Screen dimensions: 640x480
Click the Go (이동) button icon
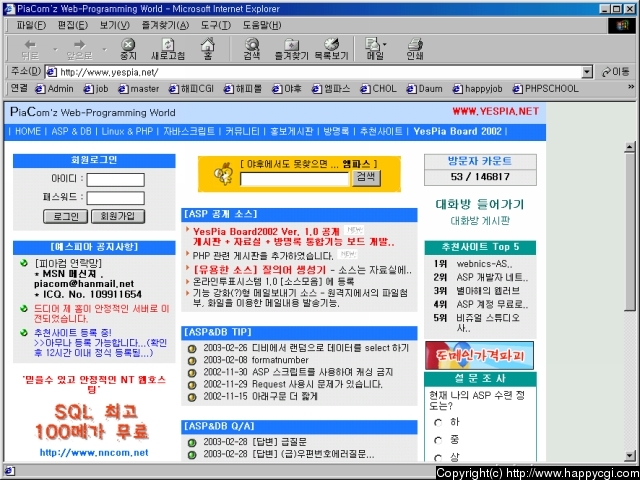click(616, 72)
